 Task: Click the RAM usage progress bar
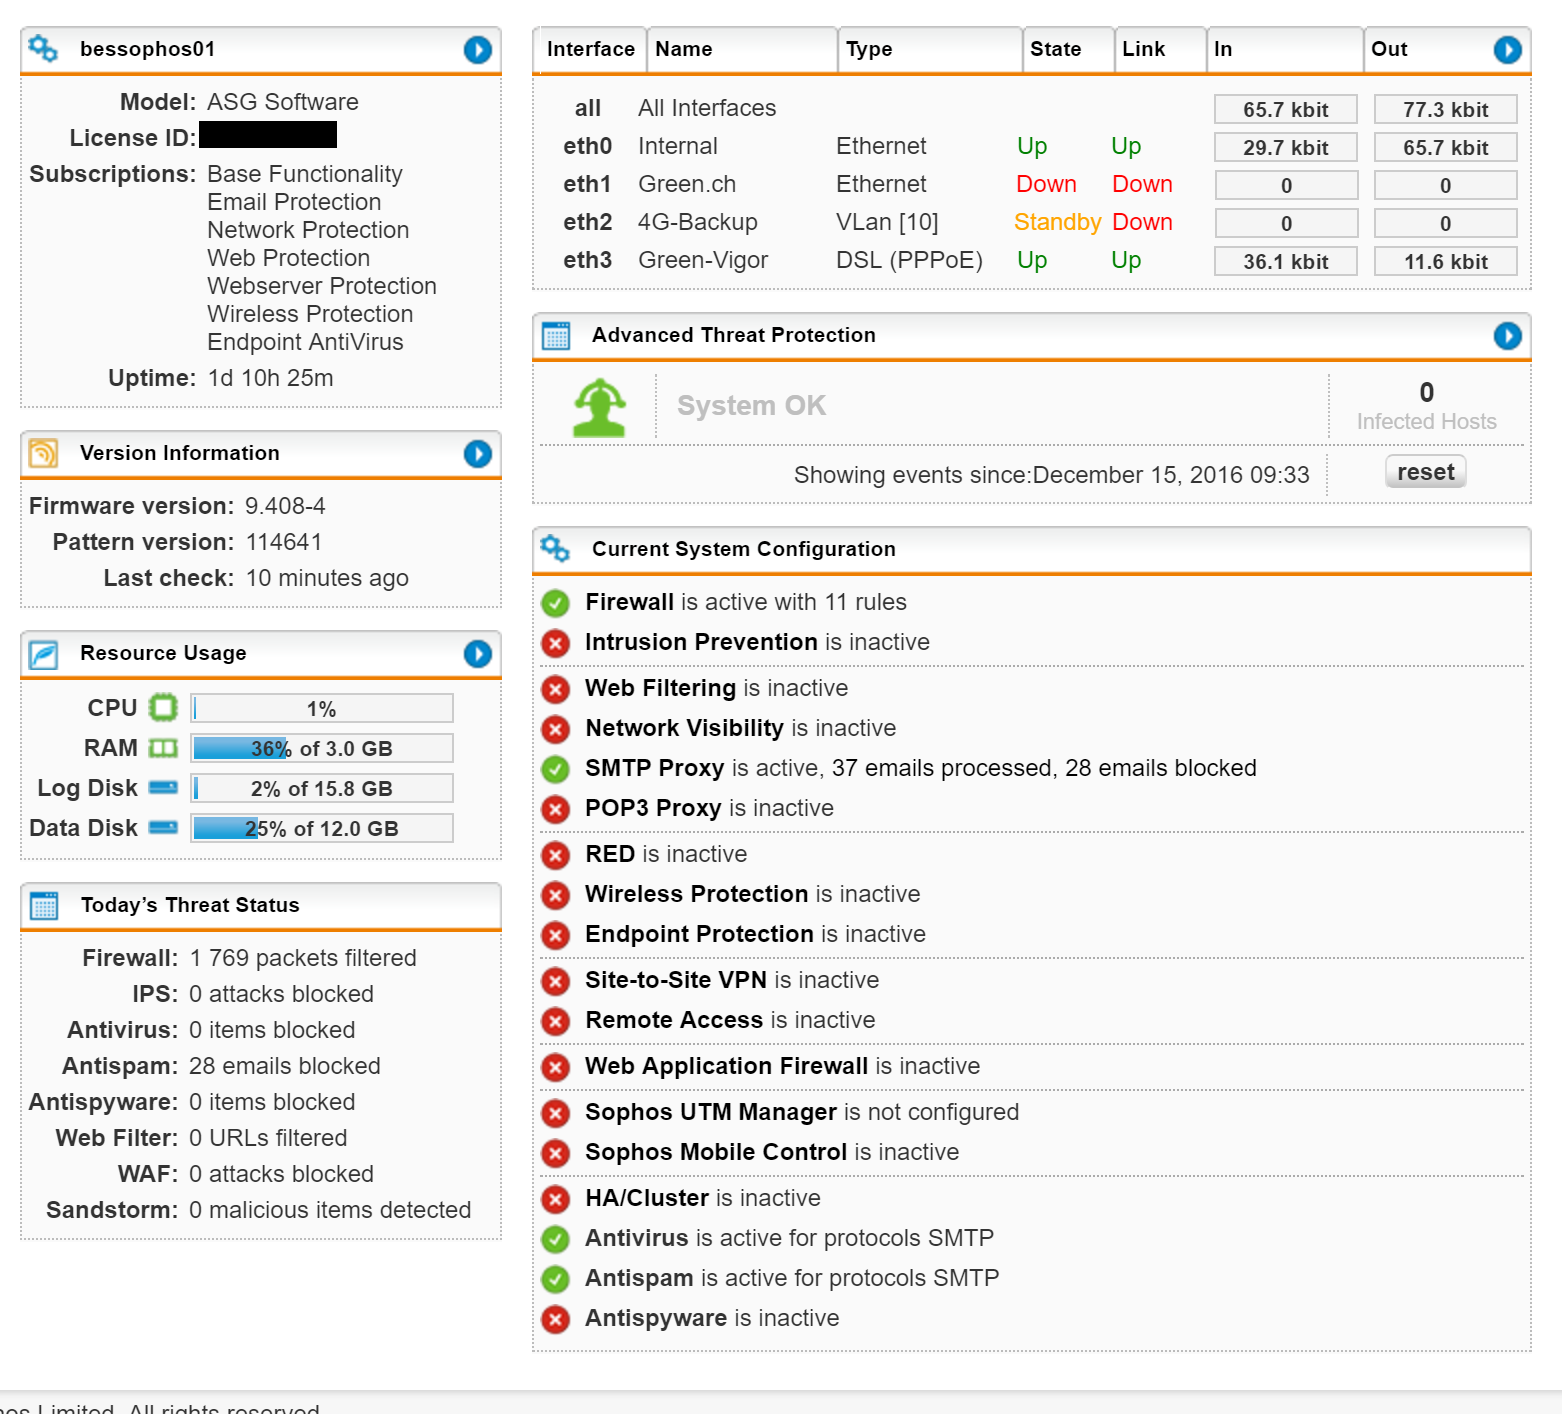322,749
